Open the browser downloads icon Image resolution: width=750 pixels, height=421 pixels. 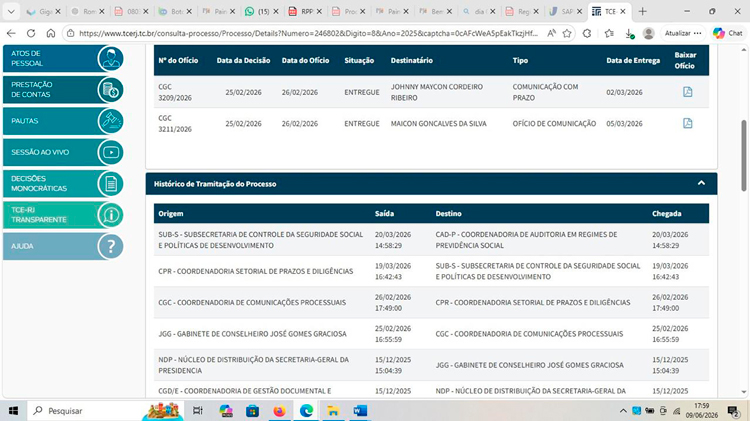(629, 33)
